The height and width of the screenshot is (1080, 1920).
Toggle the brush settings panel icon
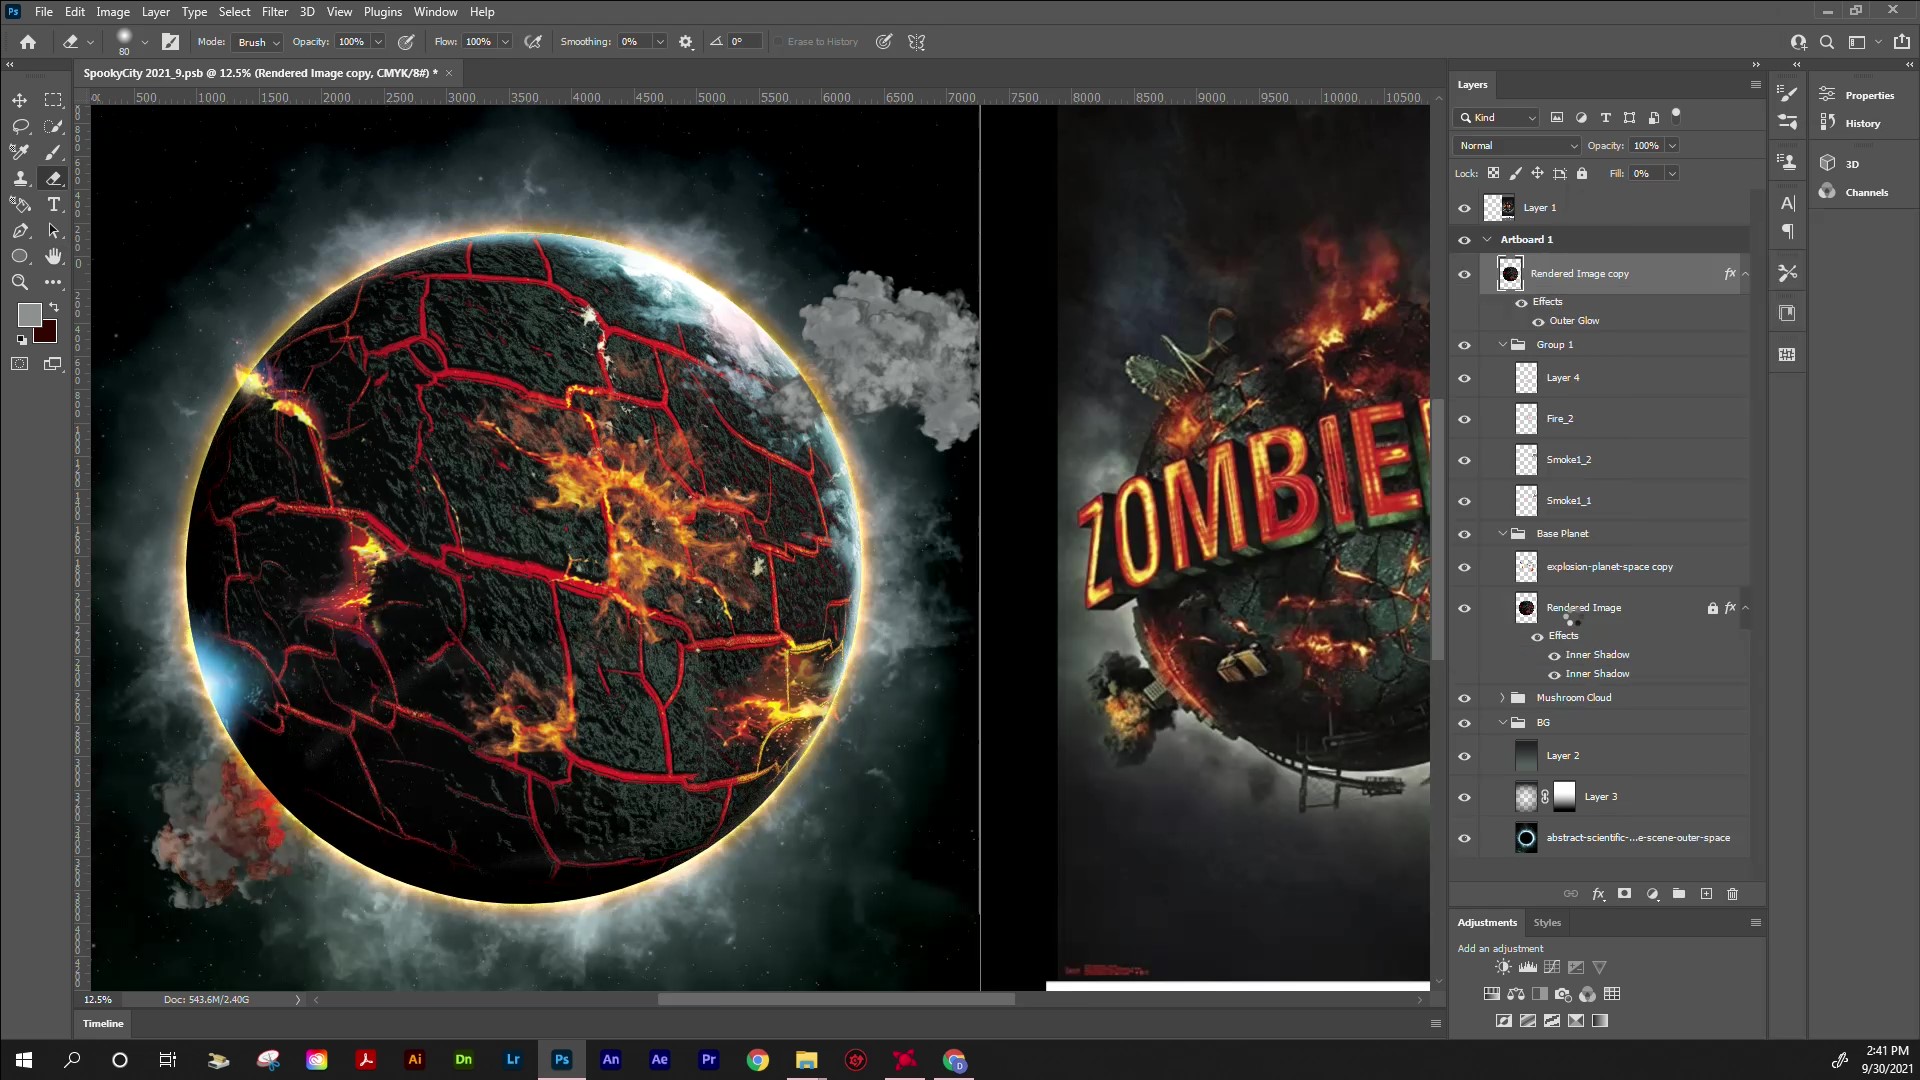click(171, 42)
